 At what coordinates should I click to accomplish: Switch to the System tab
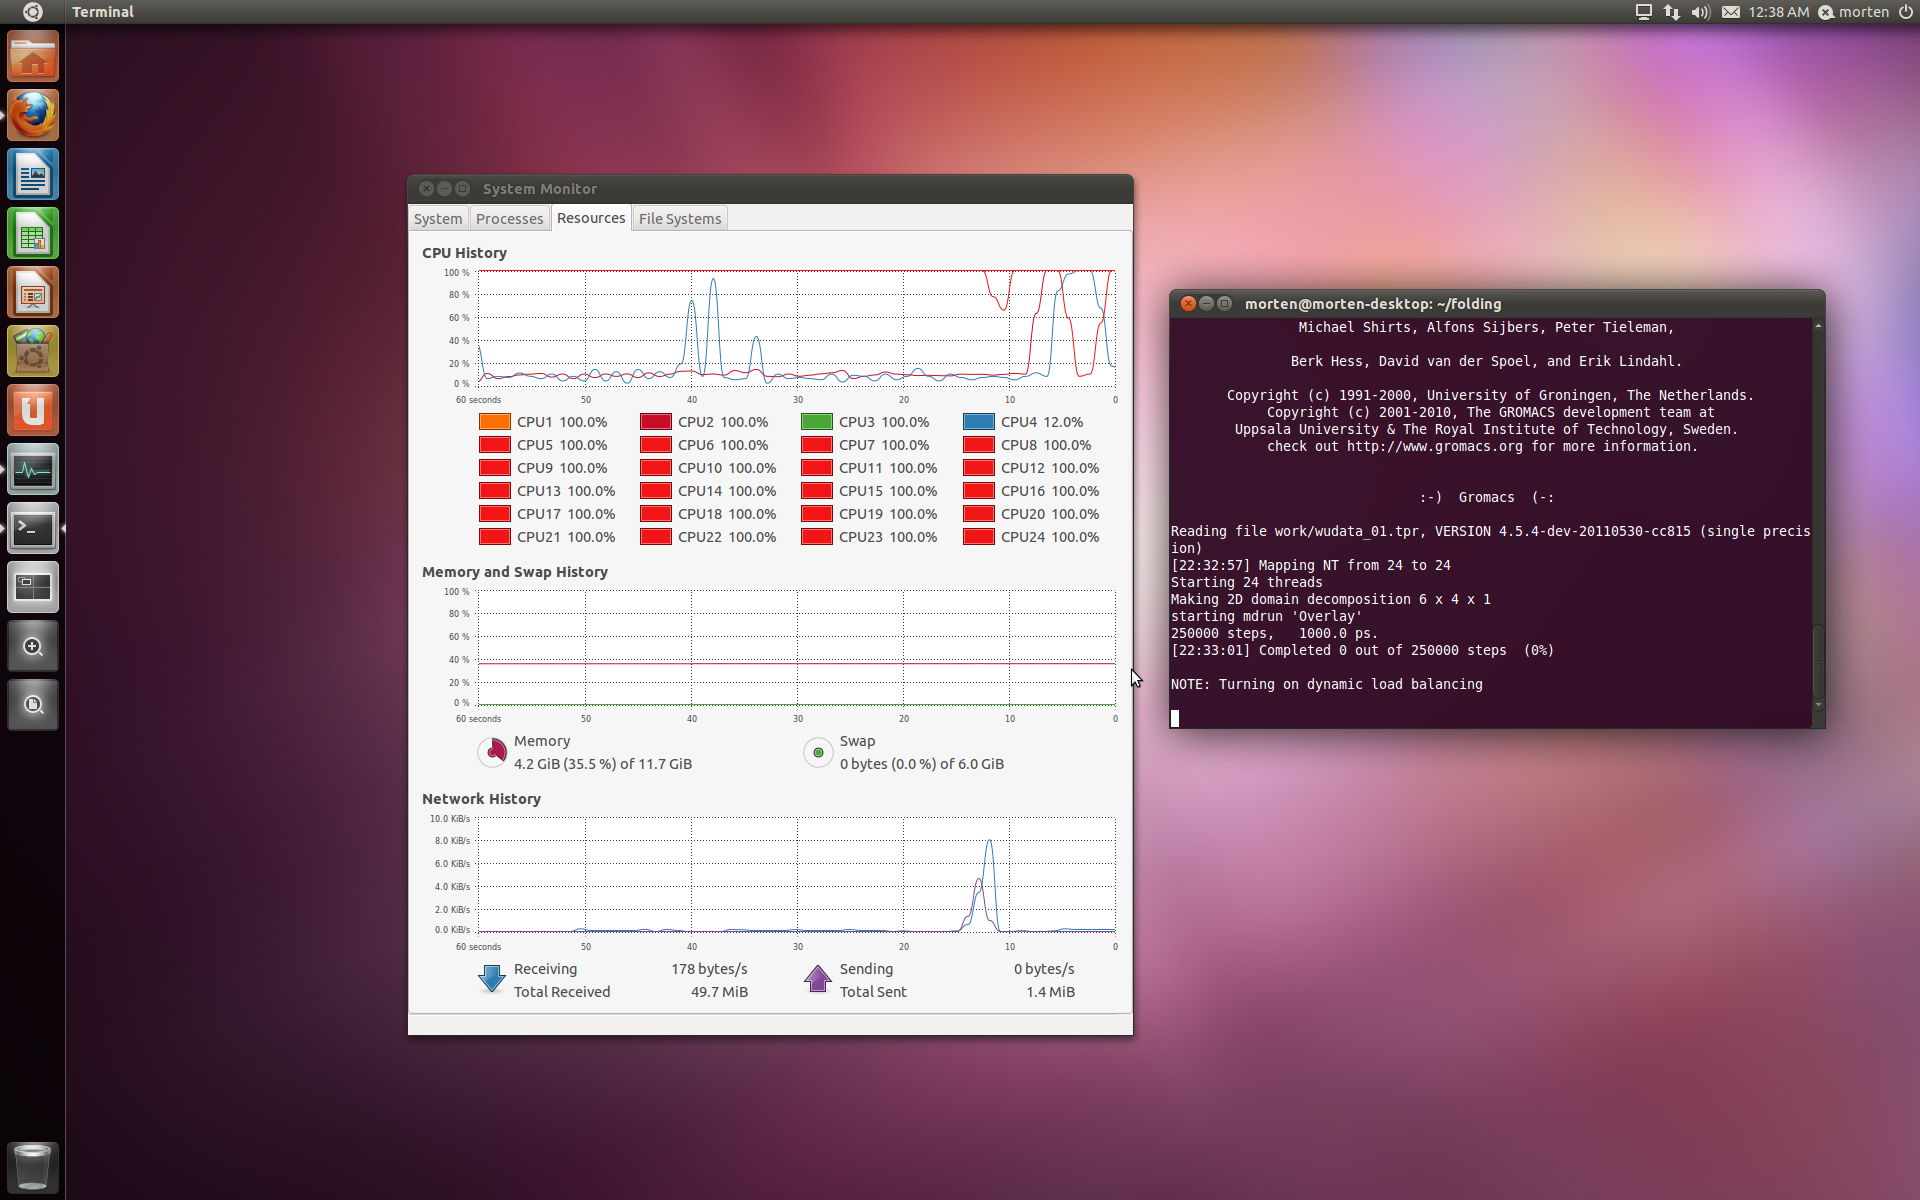point(438,219)
